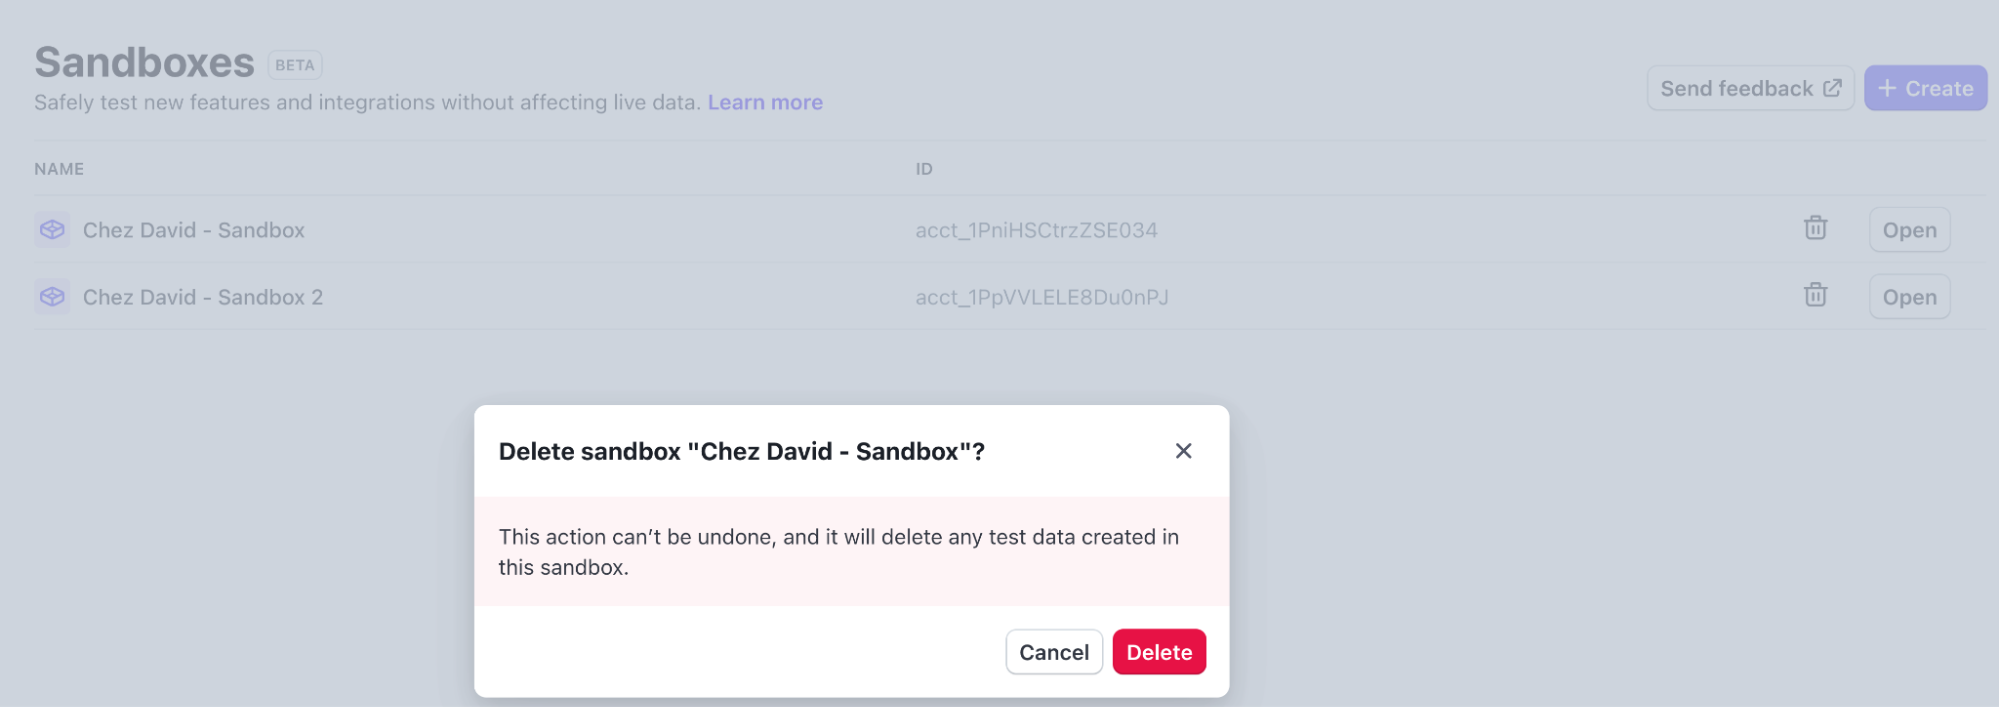Viewport: 1999px width, 707px height.
Task: Click the trash icon for Chez David - Sandbox
Action: click(x=1815, y=229)
